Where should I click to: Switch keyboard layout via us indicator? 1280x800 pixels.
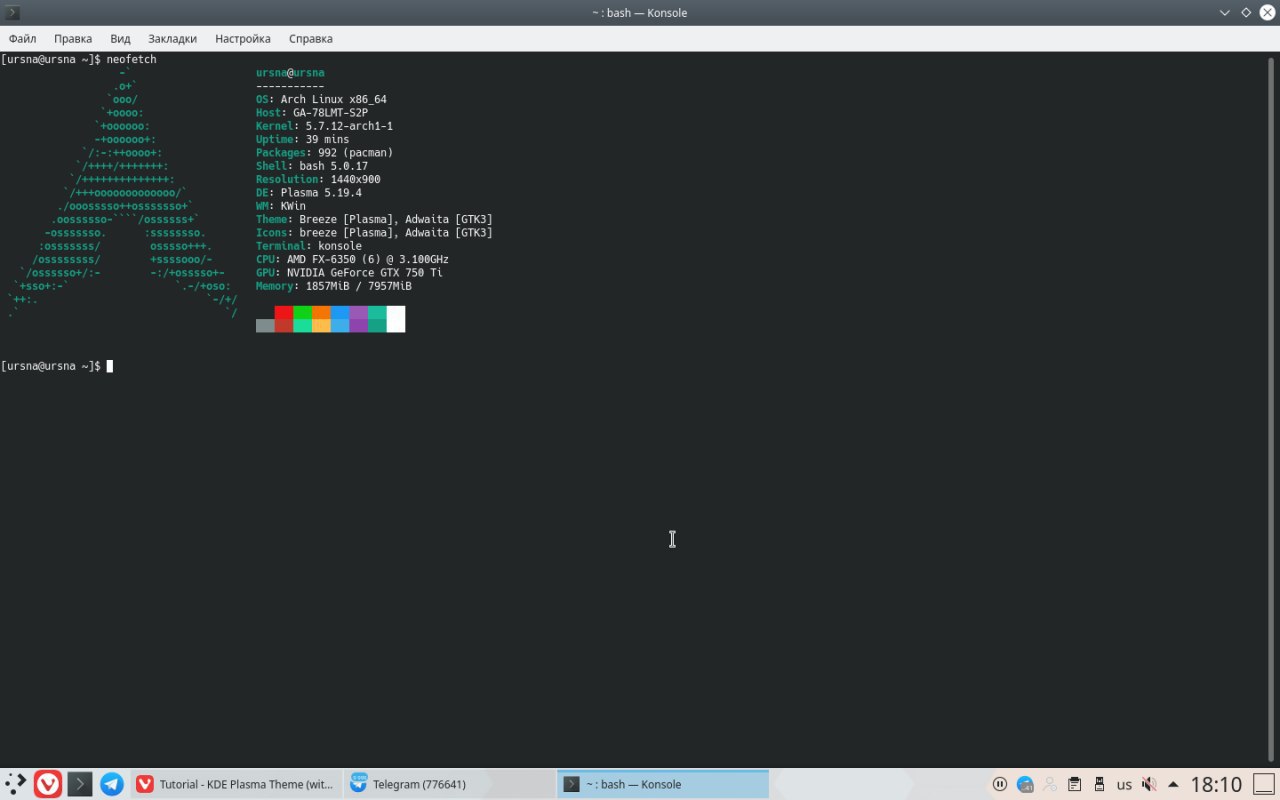coord(1124,785)
